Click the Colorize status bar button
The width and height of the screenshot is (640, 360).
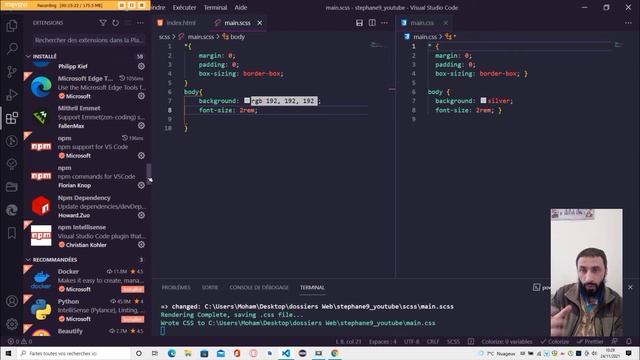554,341
